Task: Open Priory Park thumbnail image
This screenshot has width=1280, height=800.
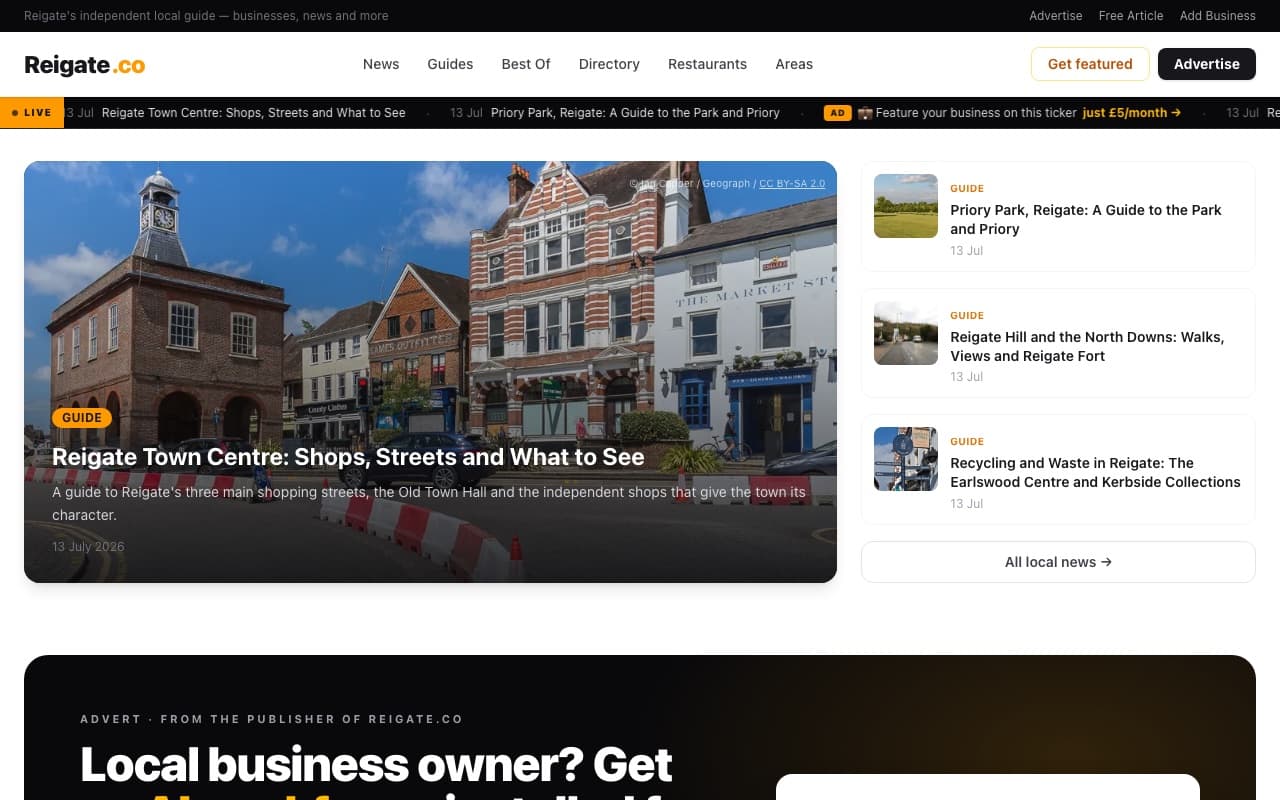Action: pos(906,206)
